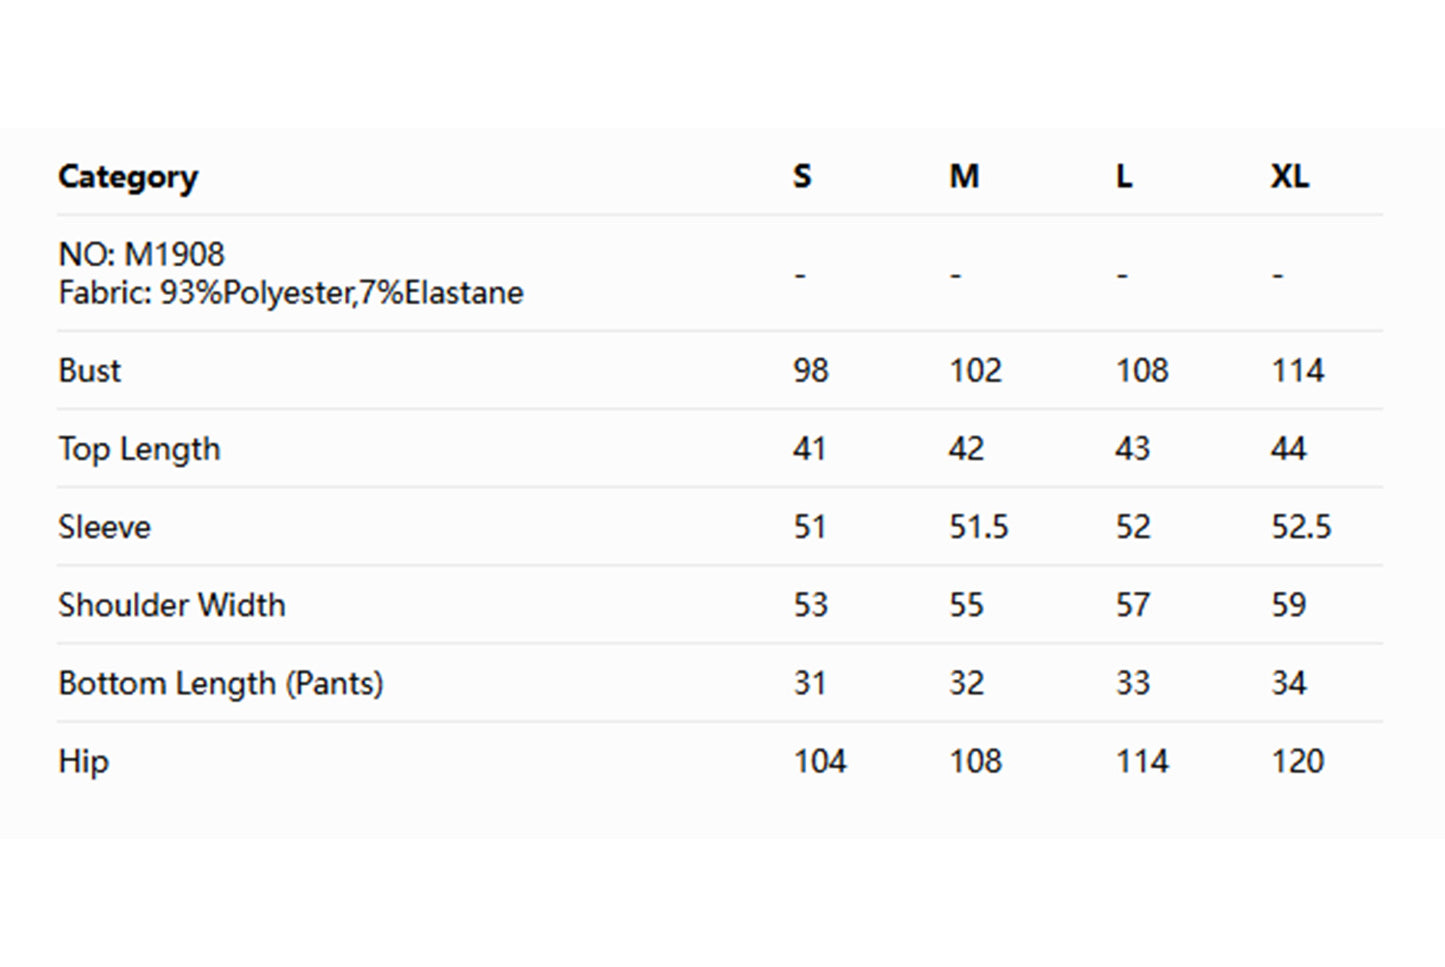Select the L size column header
This screenshot has width=1445, height=967.
pos(1124,177)
